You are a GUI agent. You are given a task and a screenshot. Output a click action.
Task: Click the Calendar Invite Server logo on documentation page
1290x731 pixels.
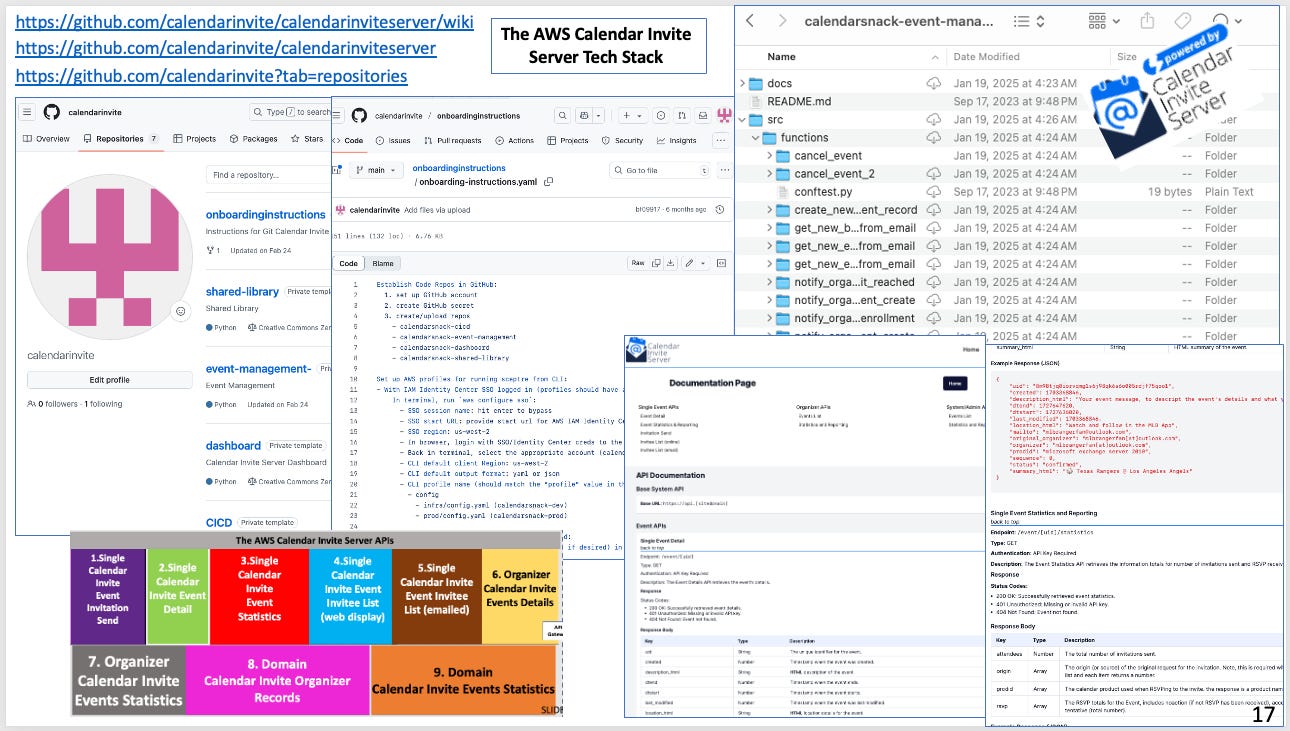[x=652, y=351]
